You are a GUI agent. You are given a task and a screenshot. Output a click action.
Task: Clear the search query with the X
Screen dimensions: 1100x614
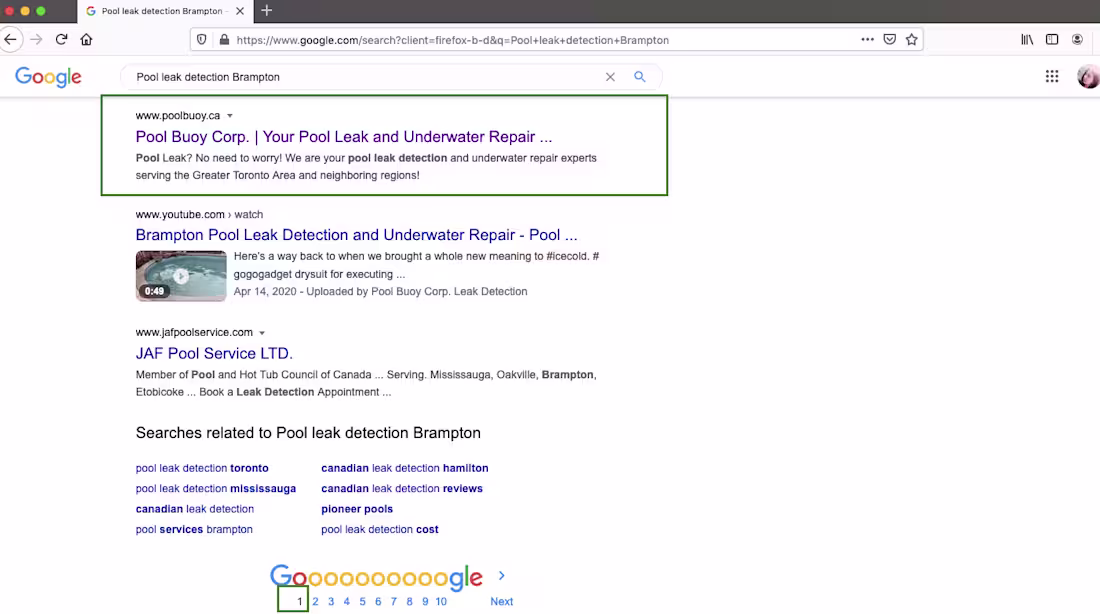coord(610,76)
